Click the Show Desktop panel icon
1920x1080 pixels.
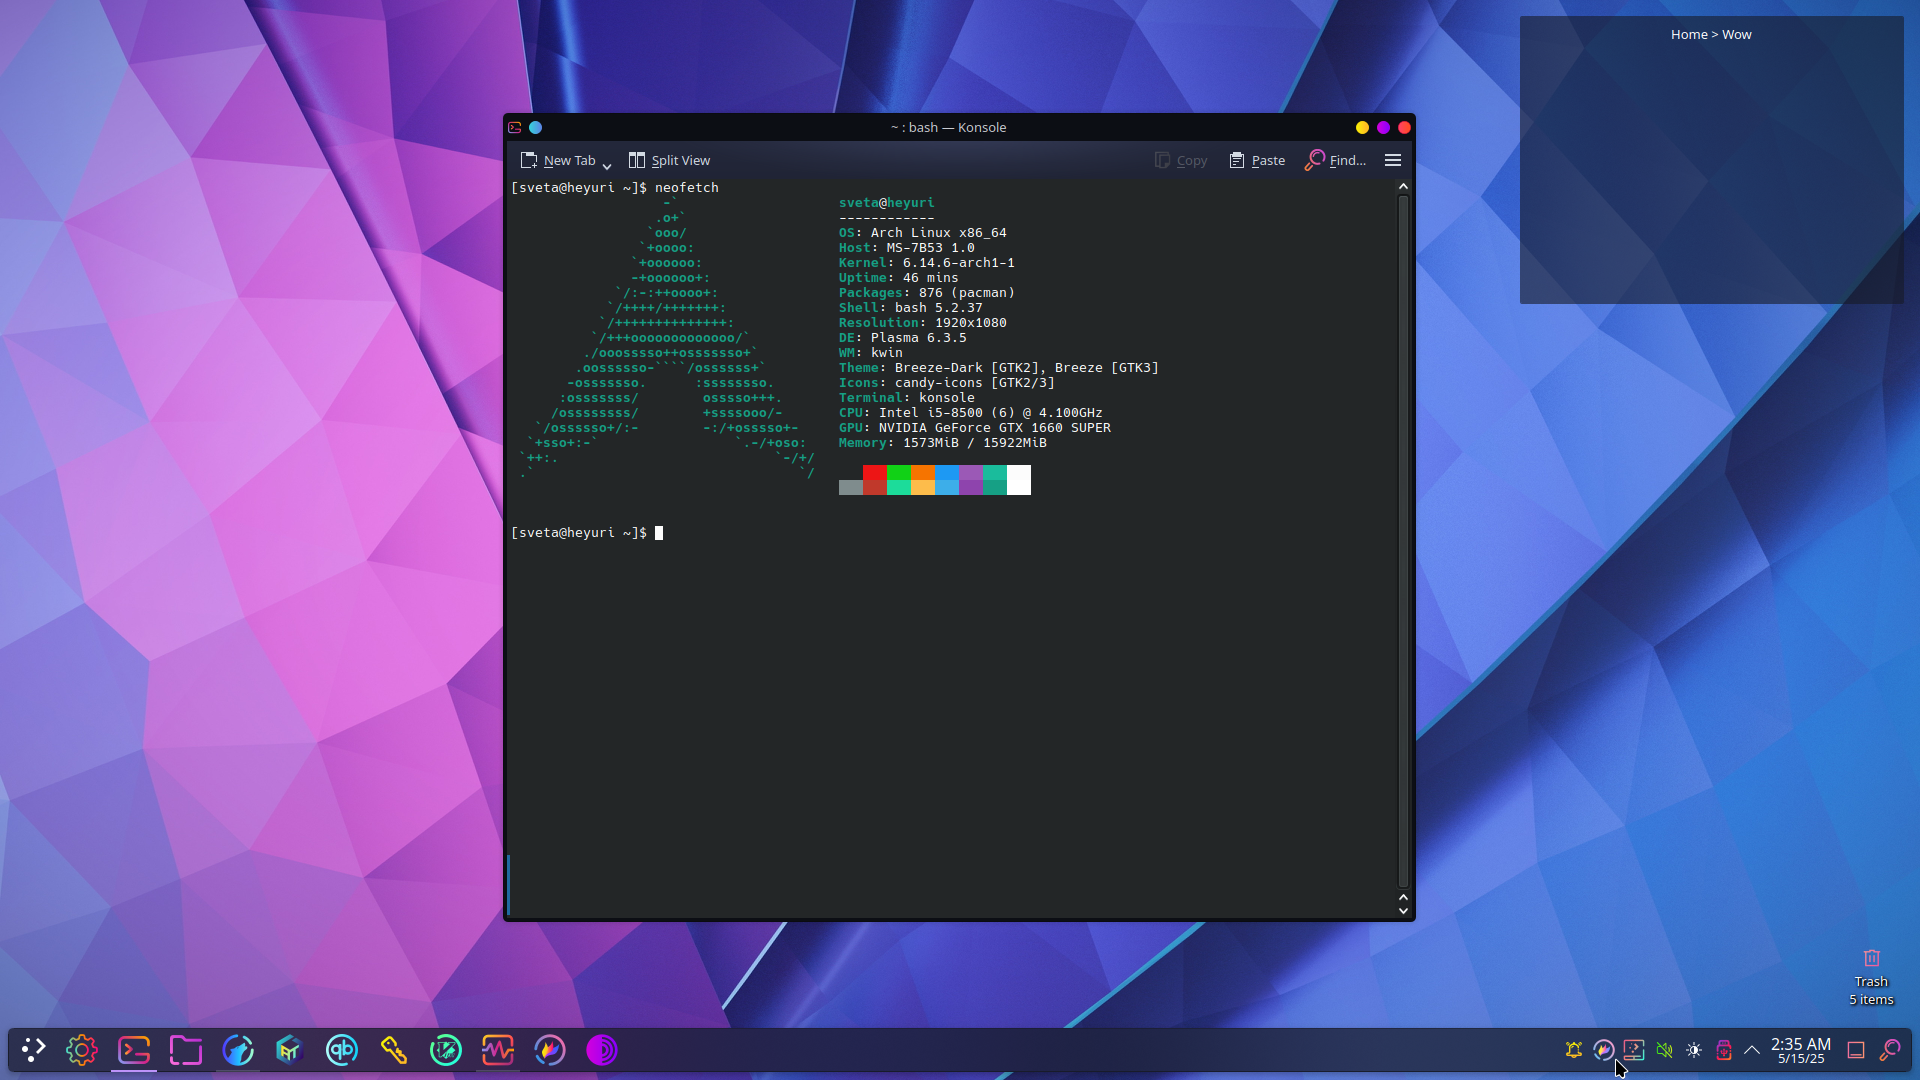coord(1856,1050)
